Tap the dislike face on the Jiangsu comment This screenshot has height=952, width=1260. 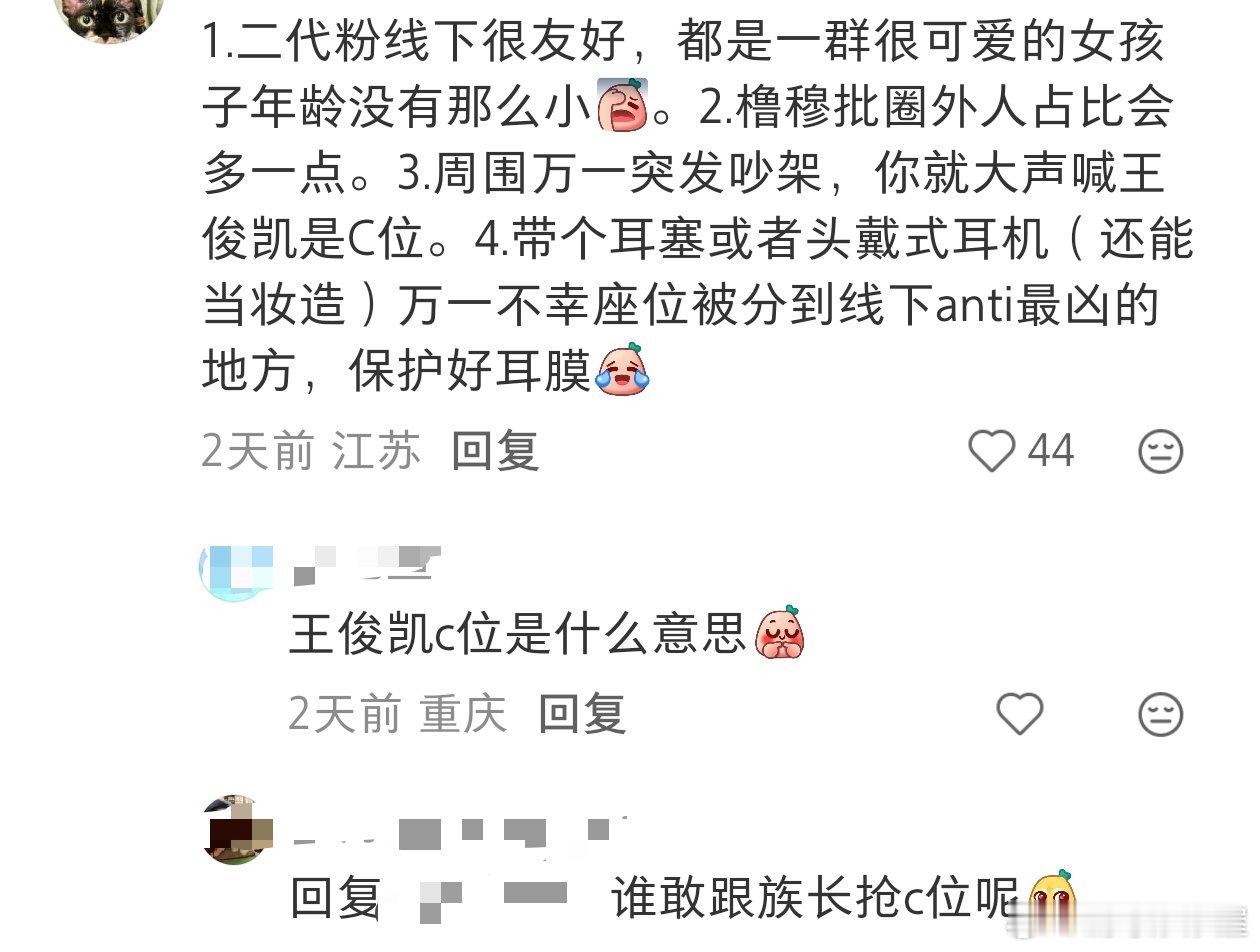point(1161,452)
